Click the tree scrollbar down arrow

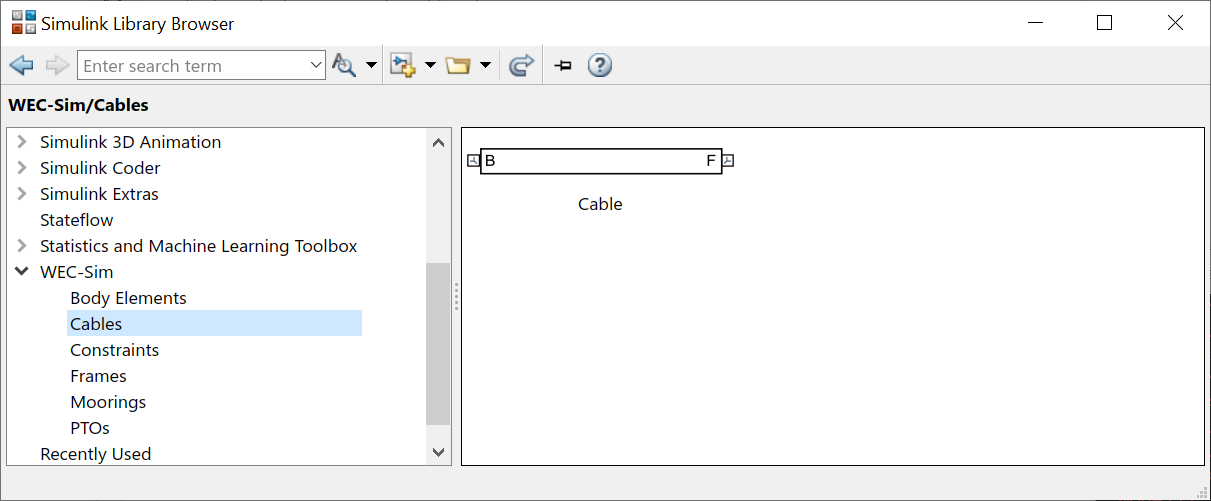pyautogui.click(x=438, y=452)
